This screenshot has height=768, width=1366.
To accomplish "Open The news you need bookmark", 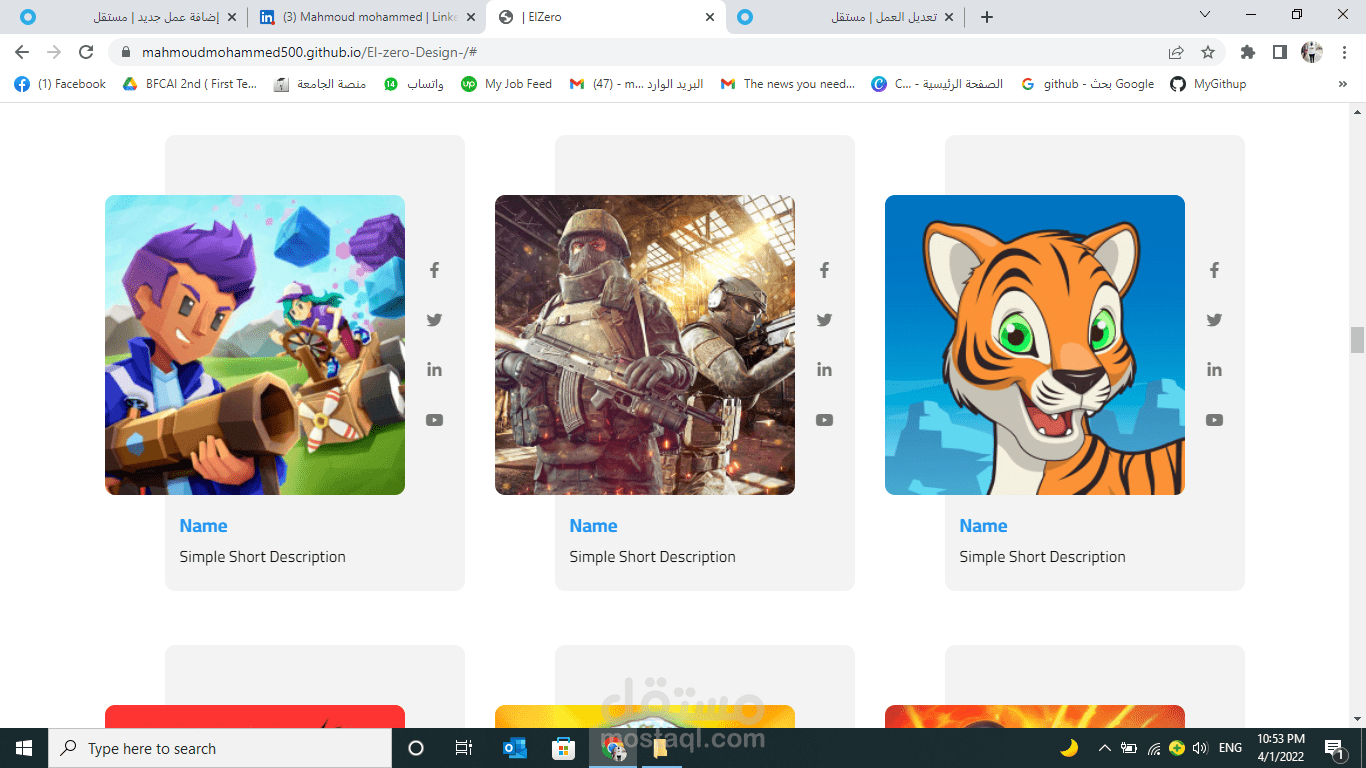I will [x=788, y=84].
